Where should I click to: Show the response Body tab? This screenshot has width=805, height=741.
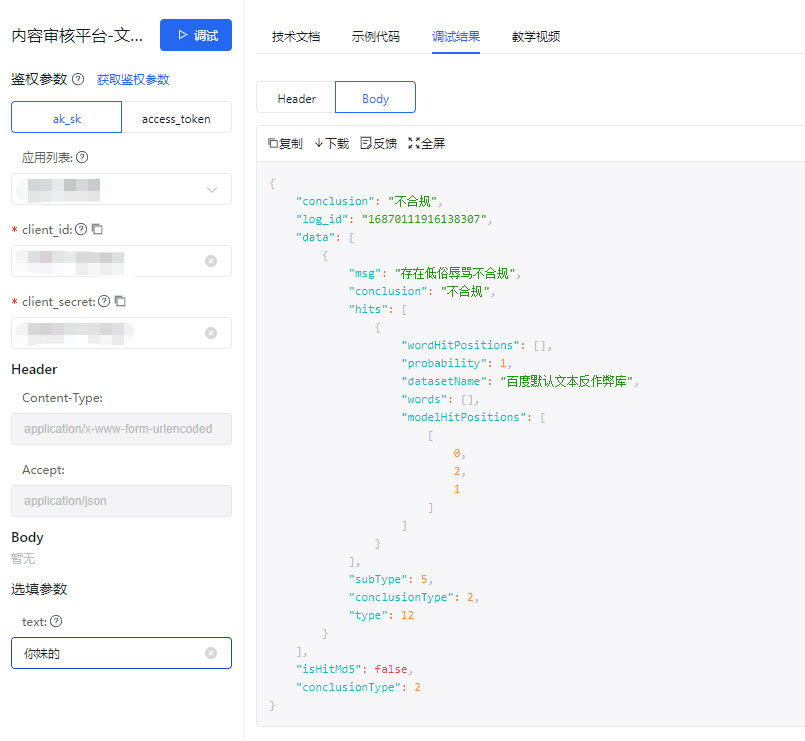(375, 98)
